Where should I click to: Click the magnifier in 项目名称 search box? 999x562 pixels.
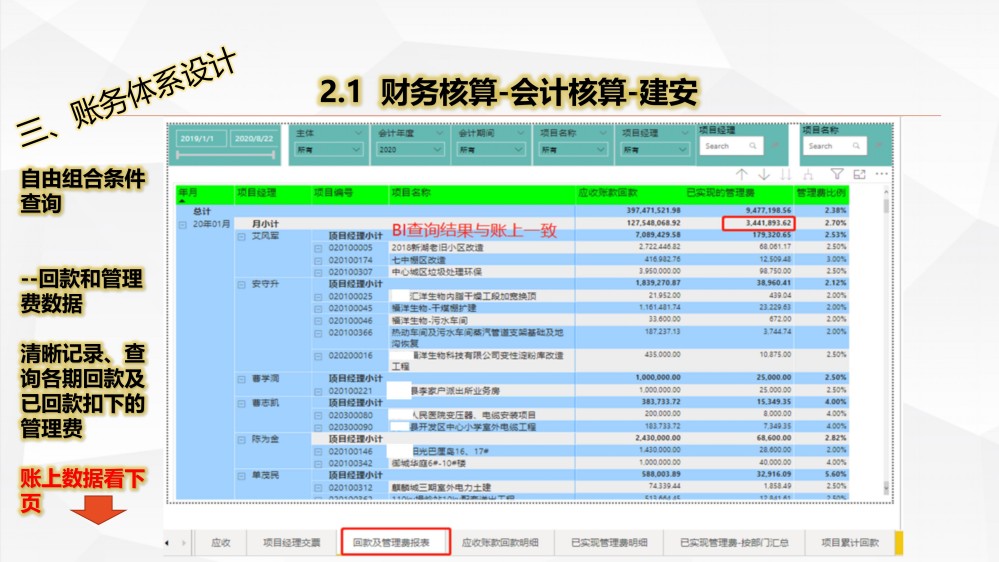click(856, 146)
